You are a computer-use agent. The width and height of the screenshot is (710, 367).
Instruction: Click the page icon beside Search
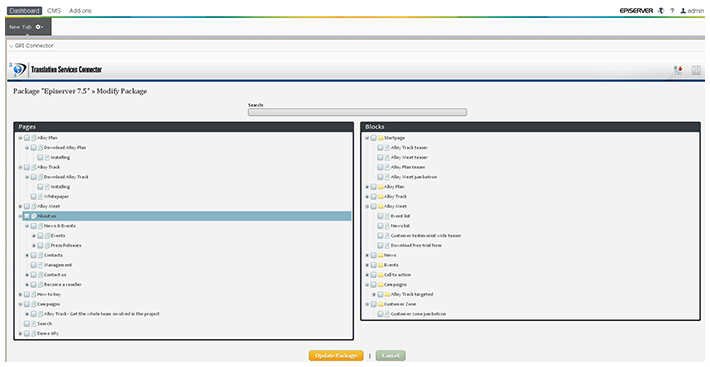click(34, 324)
